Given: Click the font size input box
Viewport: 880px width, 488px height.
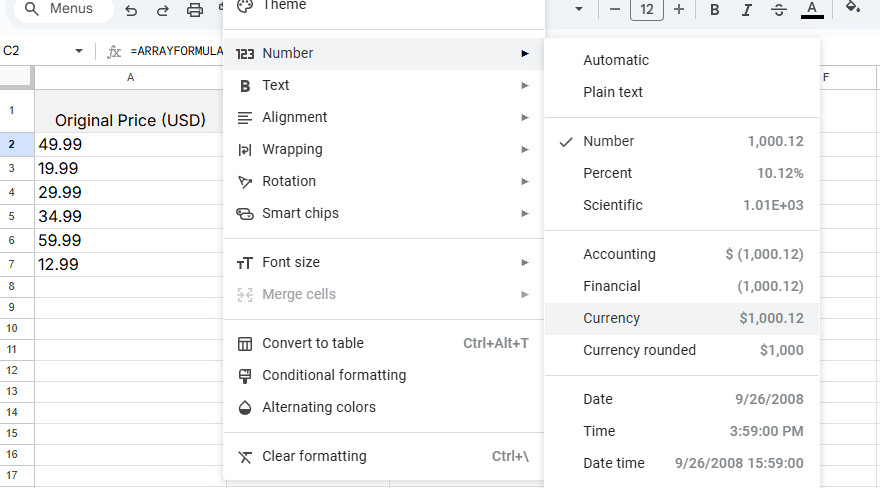Looking at the screenshot, I should [x=647, y=10].
